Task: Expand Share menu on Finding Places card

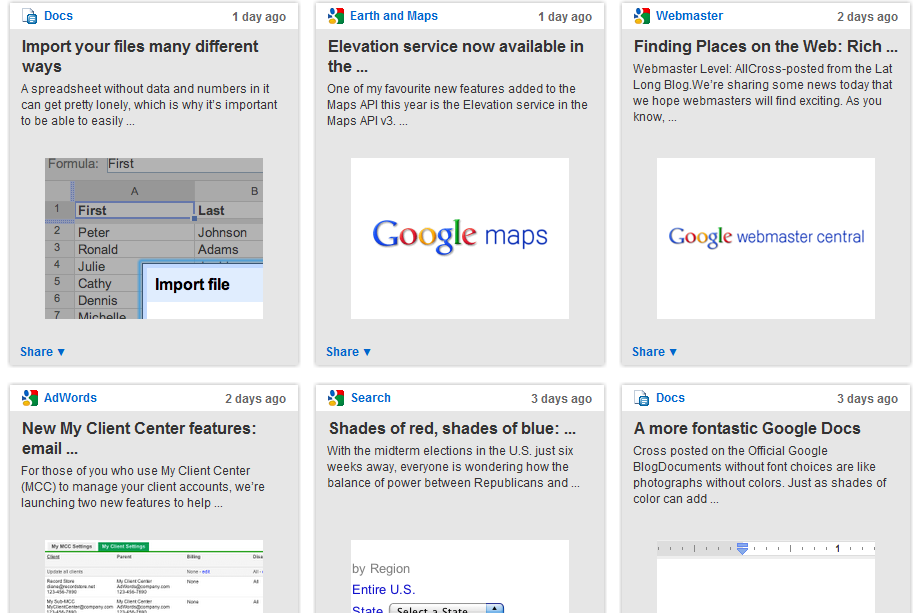Action: 654,352
